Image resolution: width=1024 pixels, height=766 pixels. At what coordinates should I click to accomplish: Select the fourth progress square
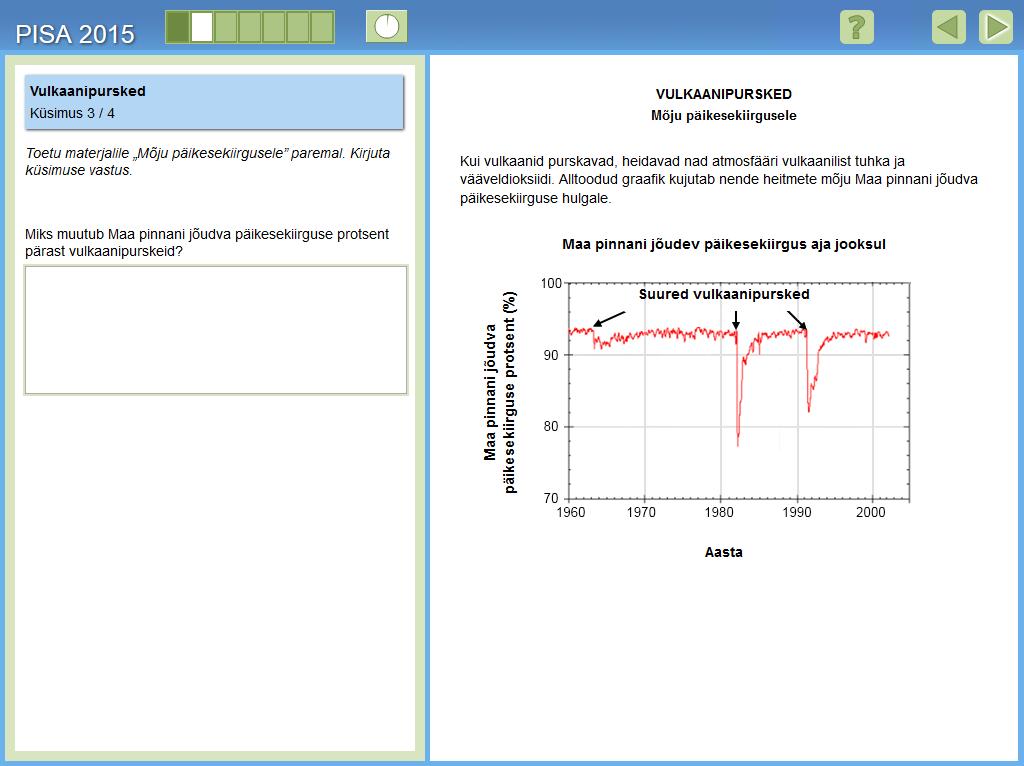point(250,27)
